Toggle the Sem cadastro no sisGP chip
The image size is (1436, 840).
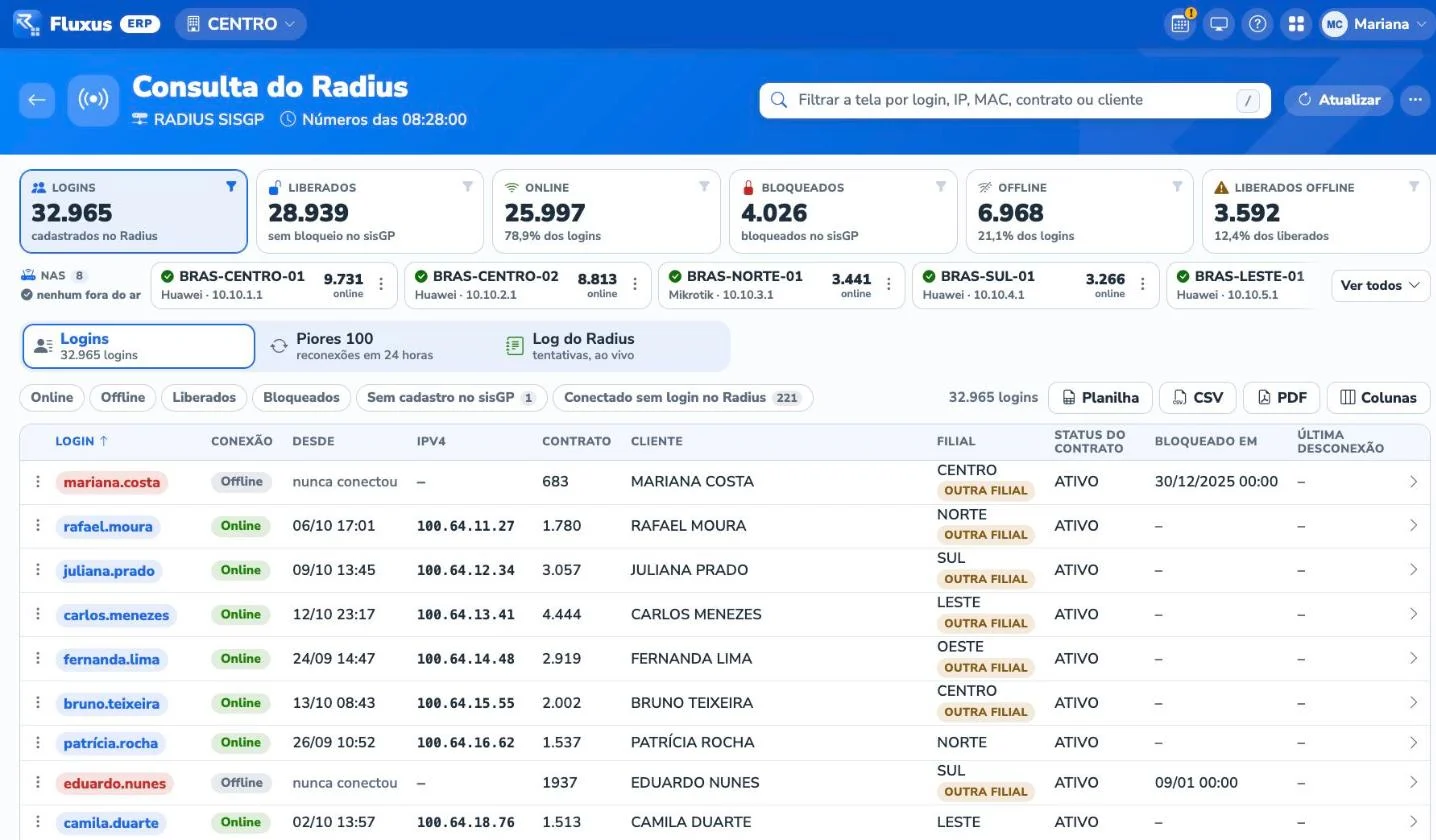click(x=452, y=398)
